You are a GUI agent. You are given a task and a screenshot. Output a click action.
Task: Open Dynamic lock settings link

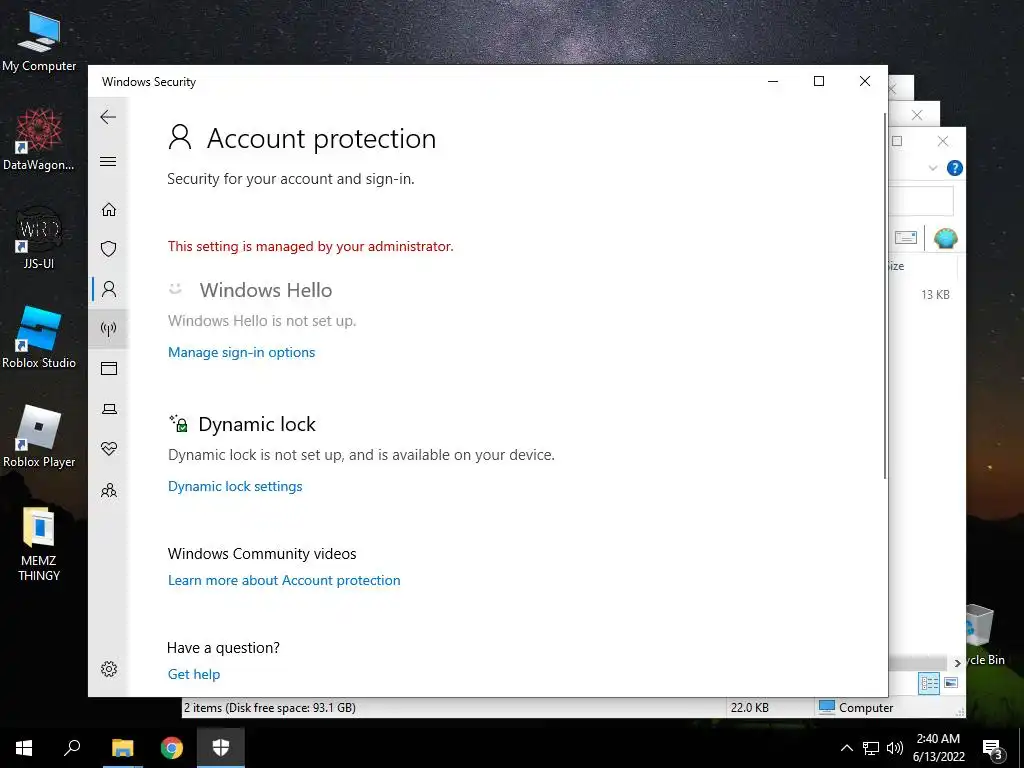tap(235, 486)
